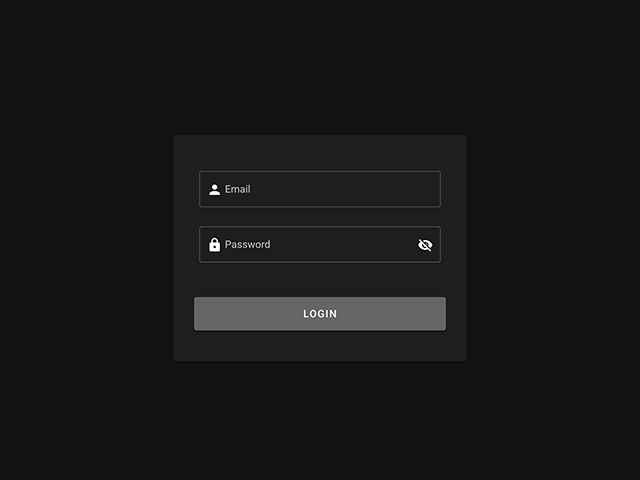
Task: Select the Email placeholder text
Action: (238, 189)
